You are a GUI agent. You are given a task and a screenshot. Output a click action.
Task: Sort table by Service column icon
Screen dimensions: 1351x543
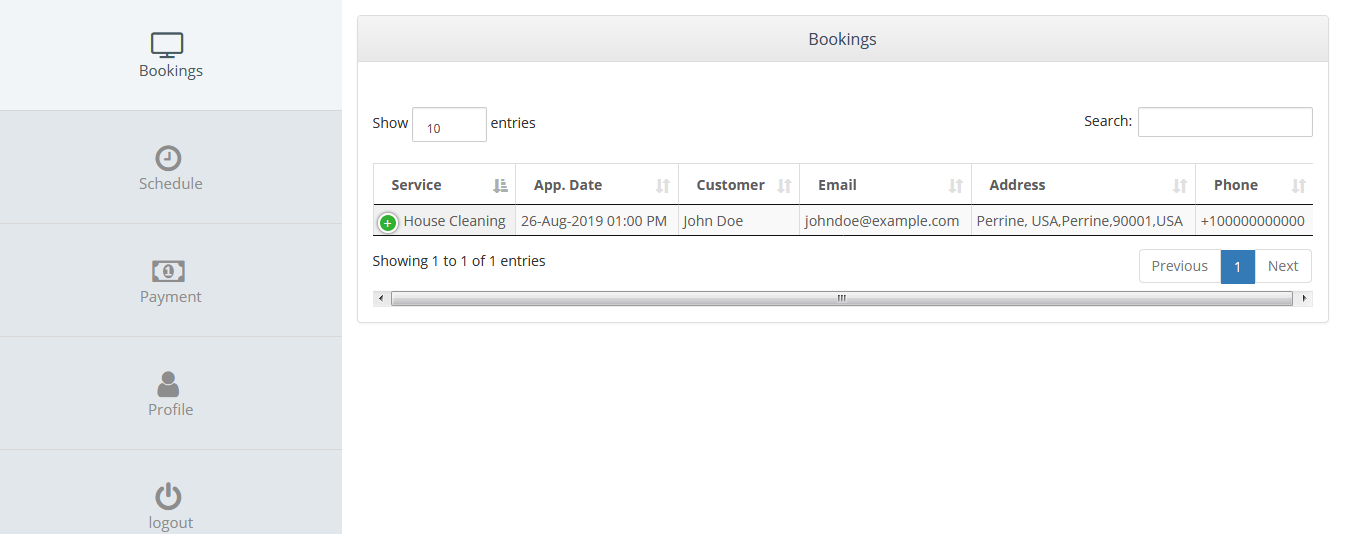pyautogui.click(x=500, y=185)
